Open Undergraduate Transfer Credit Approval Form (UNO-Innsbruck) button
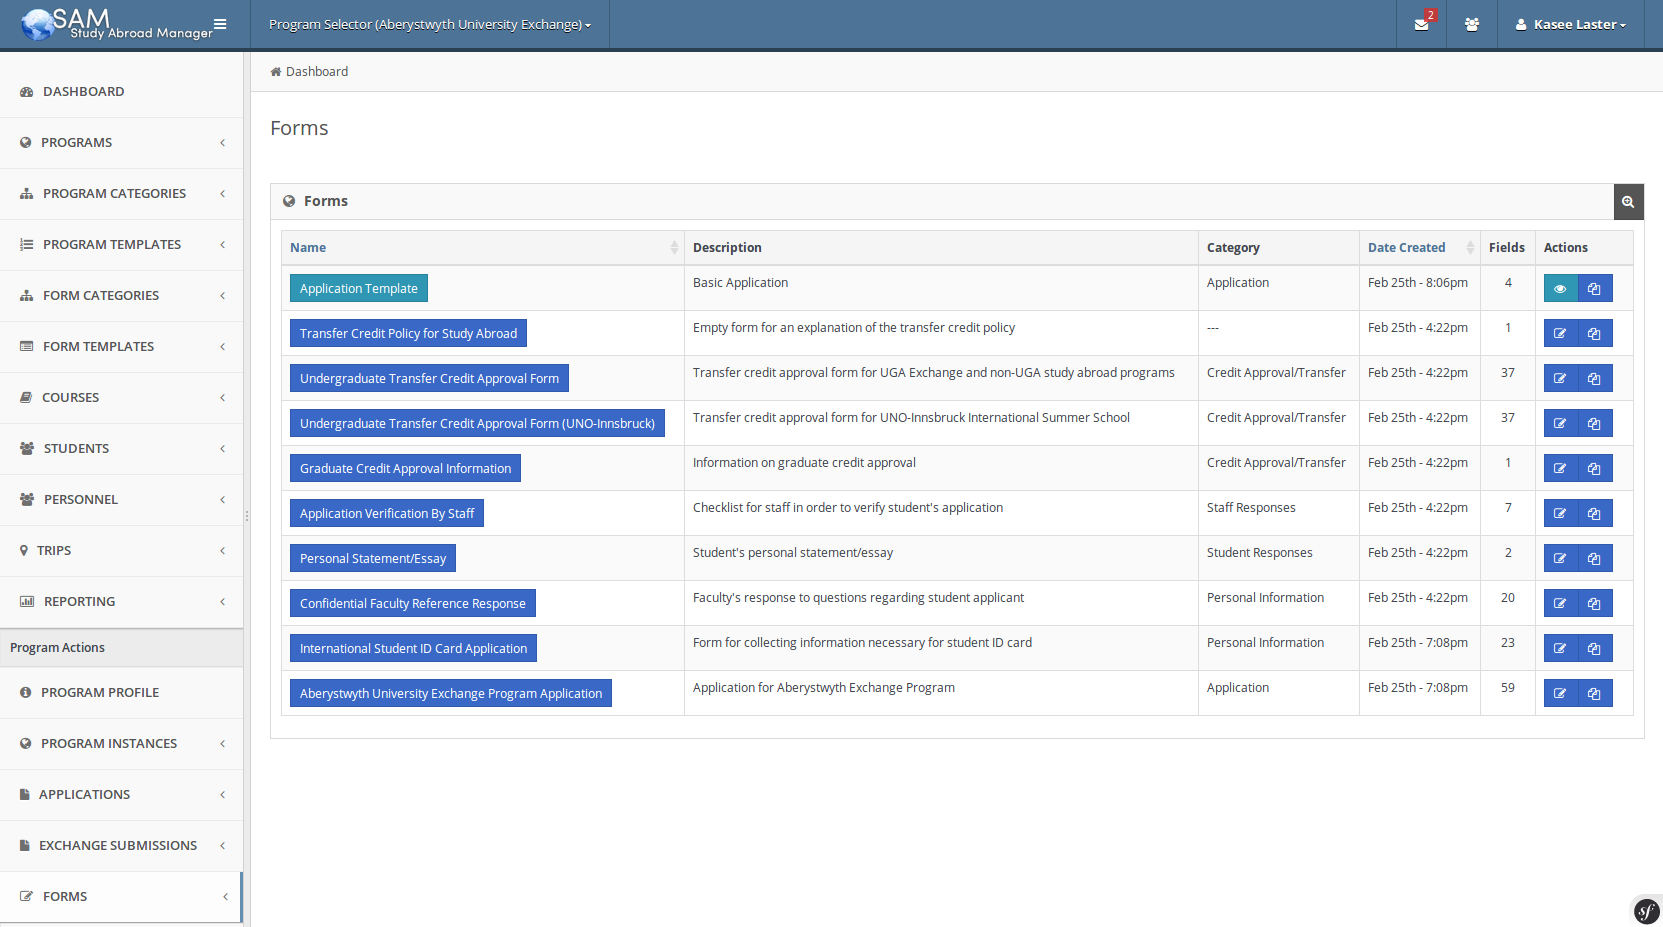Viewport: 1663px width, 927px height. click(x=477, y=423)
